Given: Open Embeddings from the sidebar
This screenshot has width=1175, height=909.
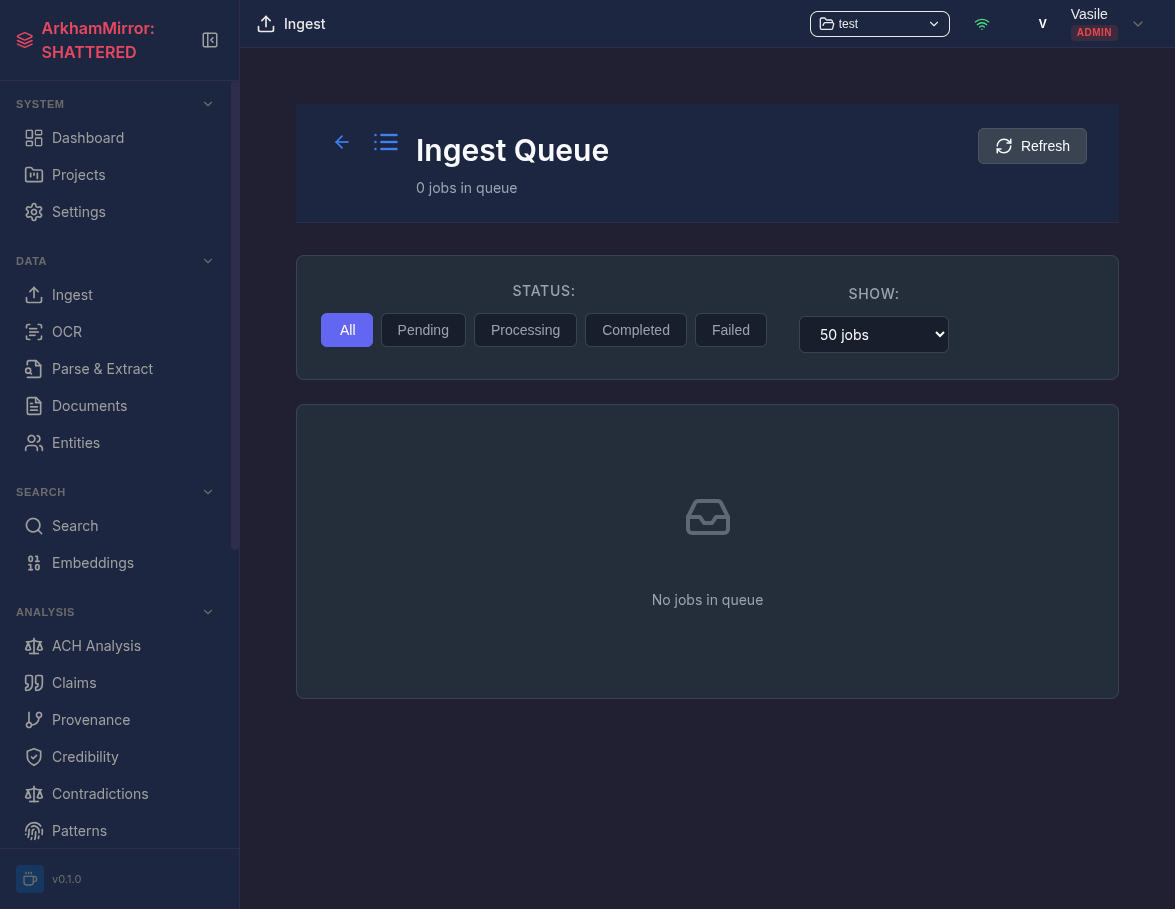Looking at the screenshot, I should (x=117, y=563).
